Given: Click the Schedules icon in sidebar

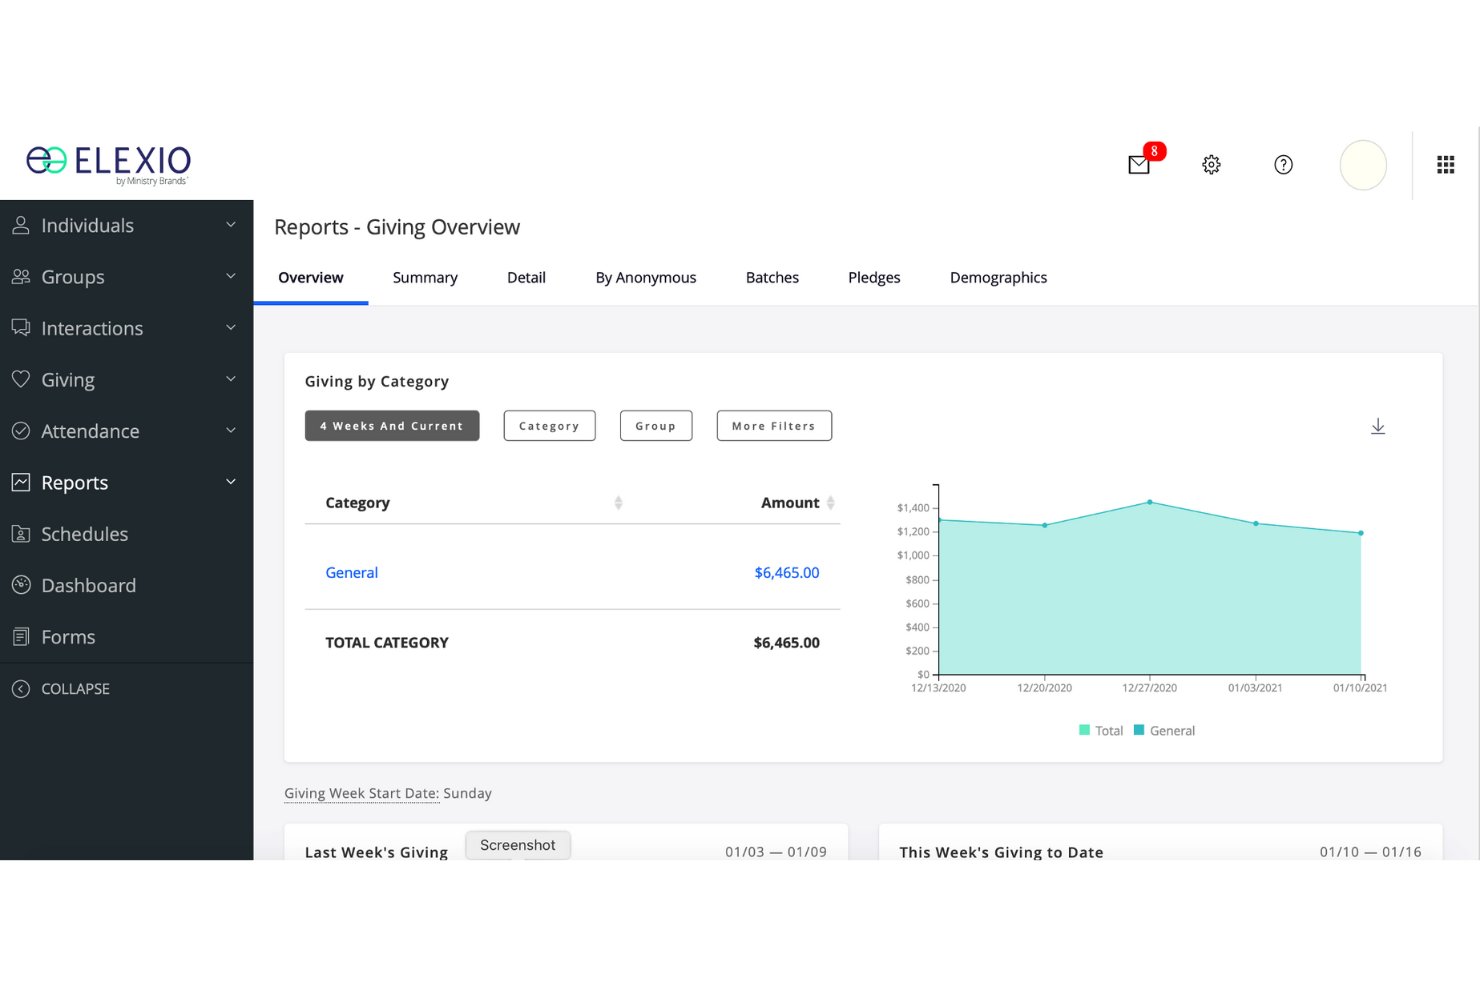Looking at the screenshot, I should [20, 534].
